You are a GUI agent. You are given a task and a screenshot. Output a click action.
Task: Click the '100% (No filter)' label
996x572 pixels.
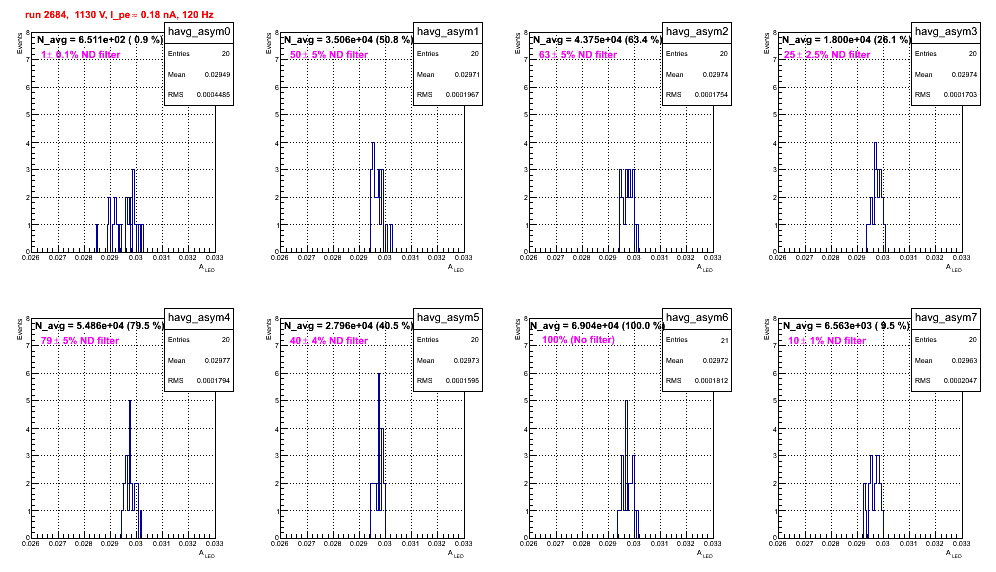pyautogui.click(x=578, y=340)
